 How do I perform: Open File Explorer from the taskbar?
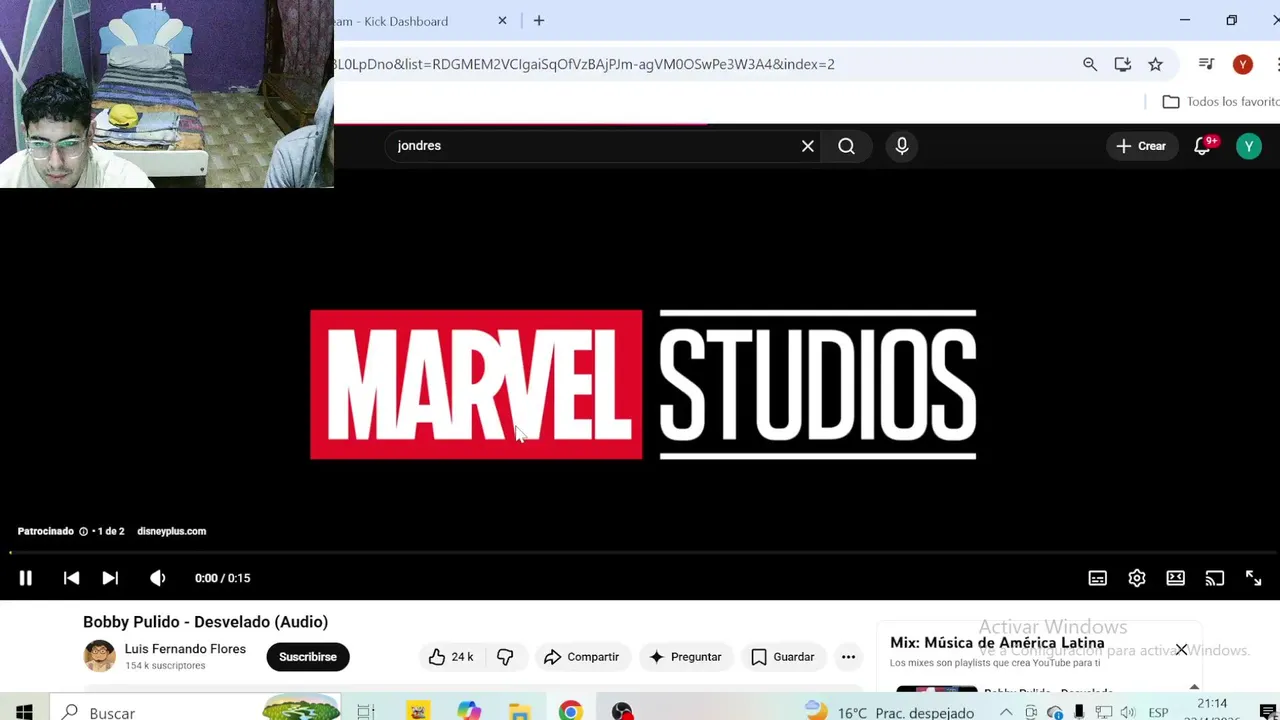pyautogui.click(x=519, y=712)
